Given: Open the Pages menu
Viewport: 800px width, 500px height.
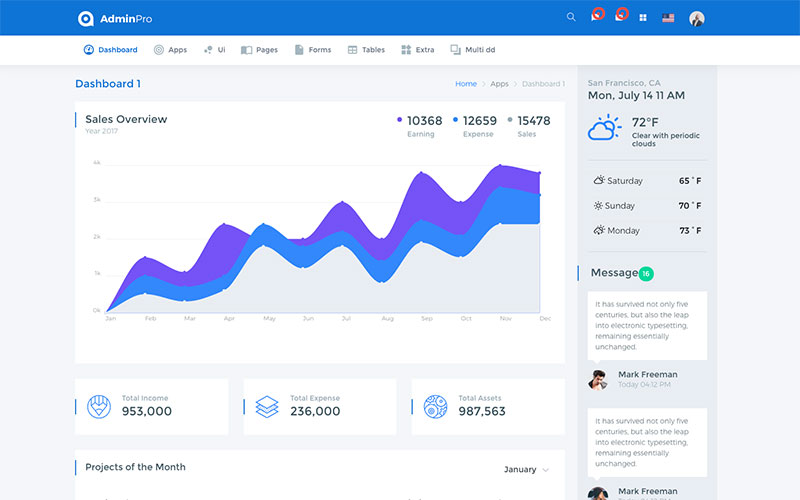Looking at the screenshot, I should [259, 49].
